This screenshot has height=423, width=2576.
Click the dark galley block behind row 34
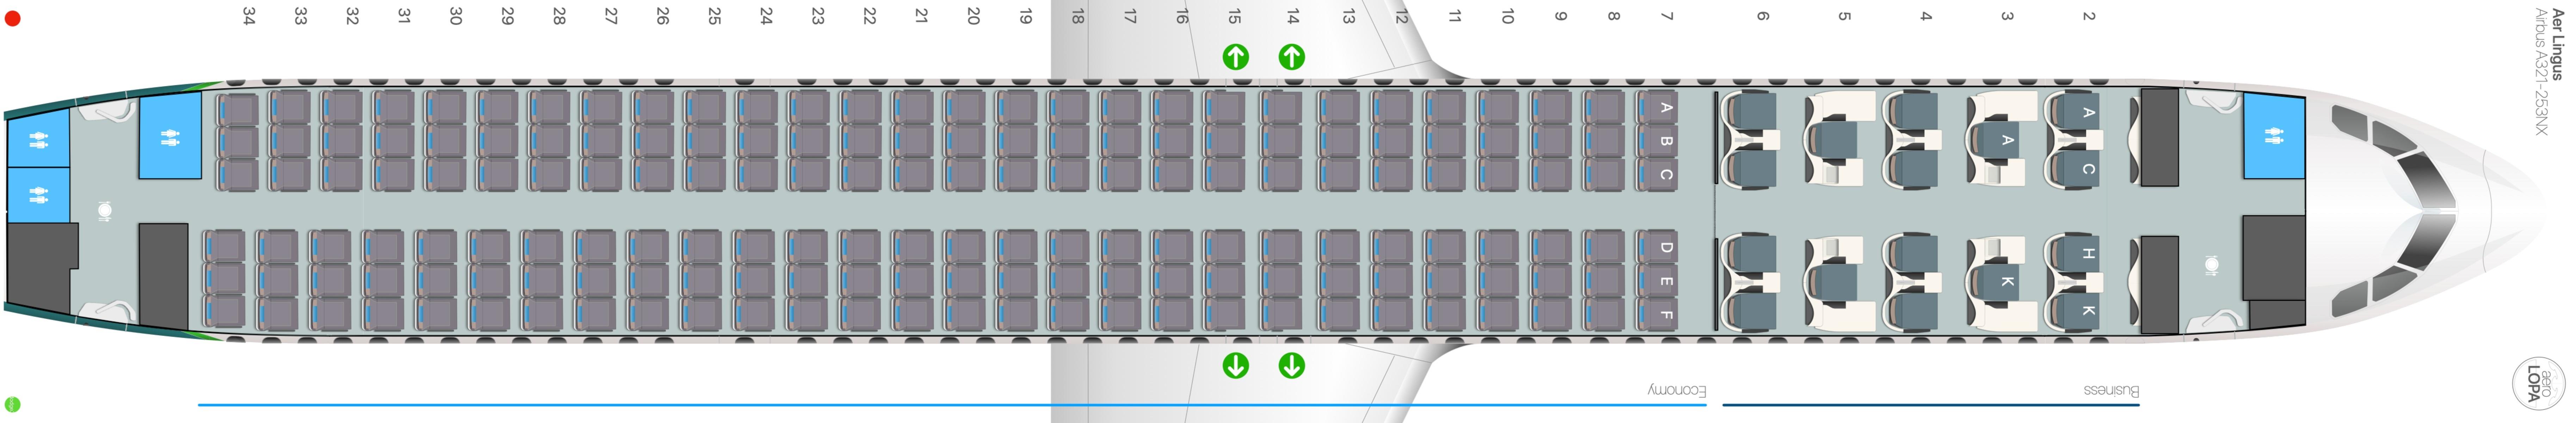(163, 274)
